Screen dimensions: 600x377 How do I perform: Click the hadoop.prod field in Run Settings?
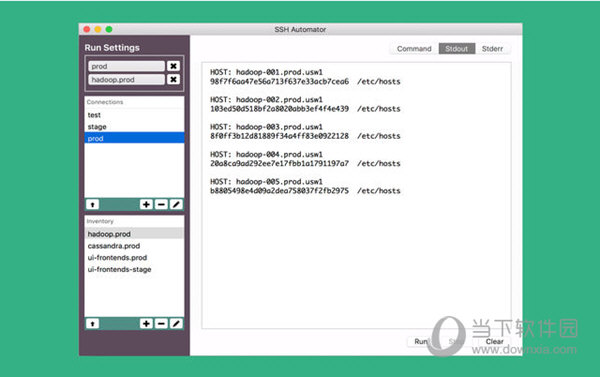tap(127, 79)
